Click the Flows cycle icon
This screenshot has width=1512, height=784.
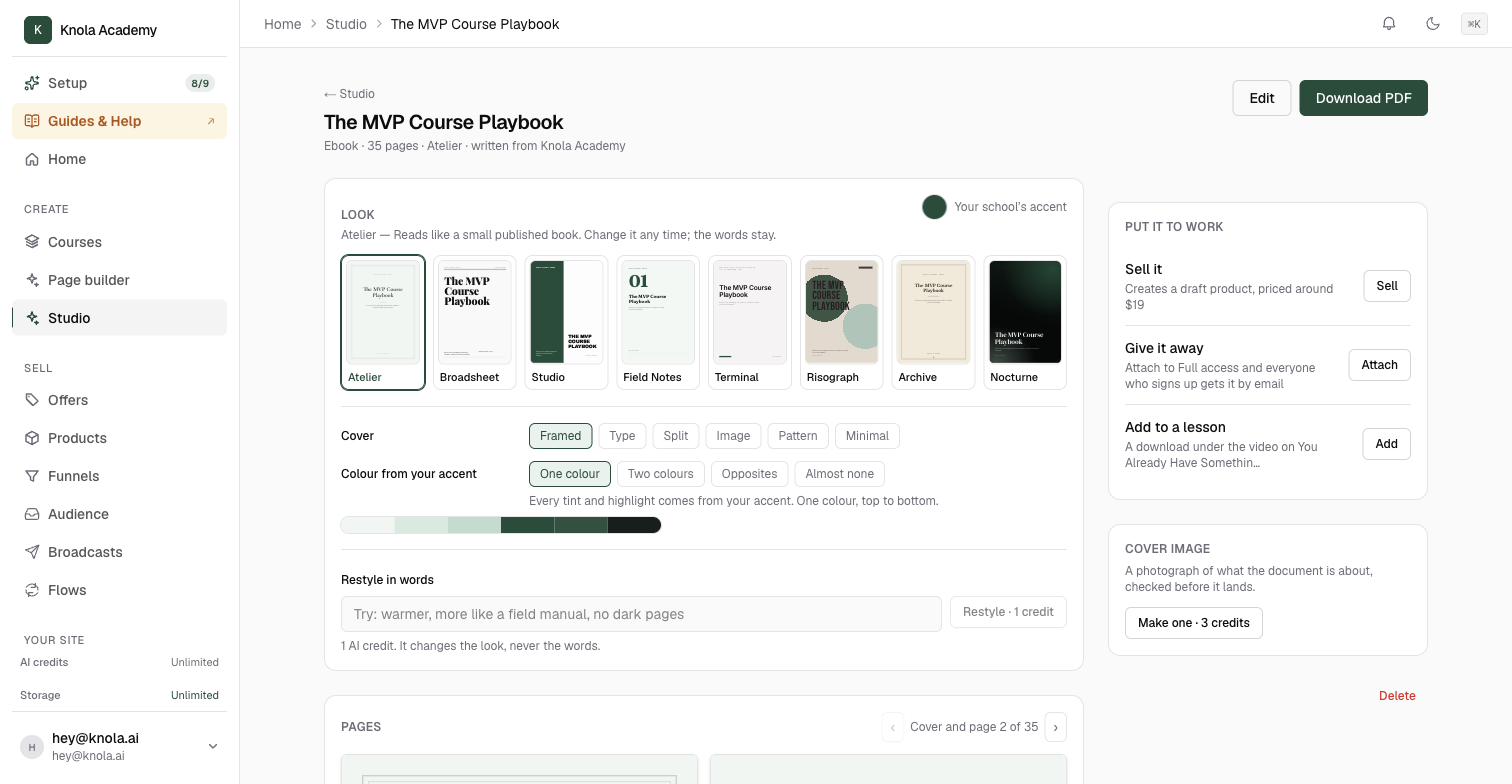pos(32,590)
